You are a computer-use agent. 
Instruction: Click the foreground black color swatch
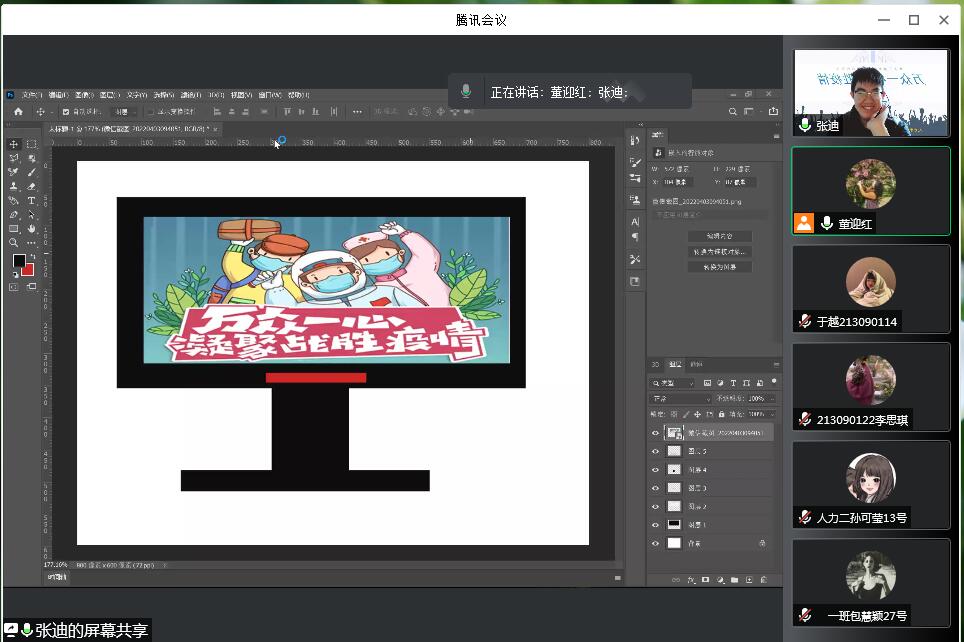tap(18, 261)
